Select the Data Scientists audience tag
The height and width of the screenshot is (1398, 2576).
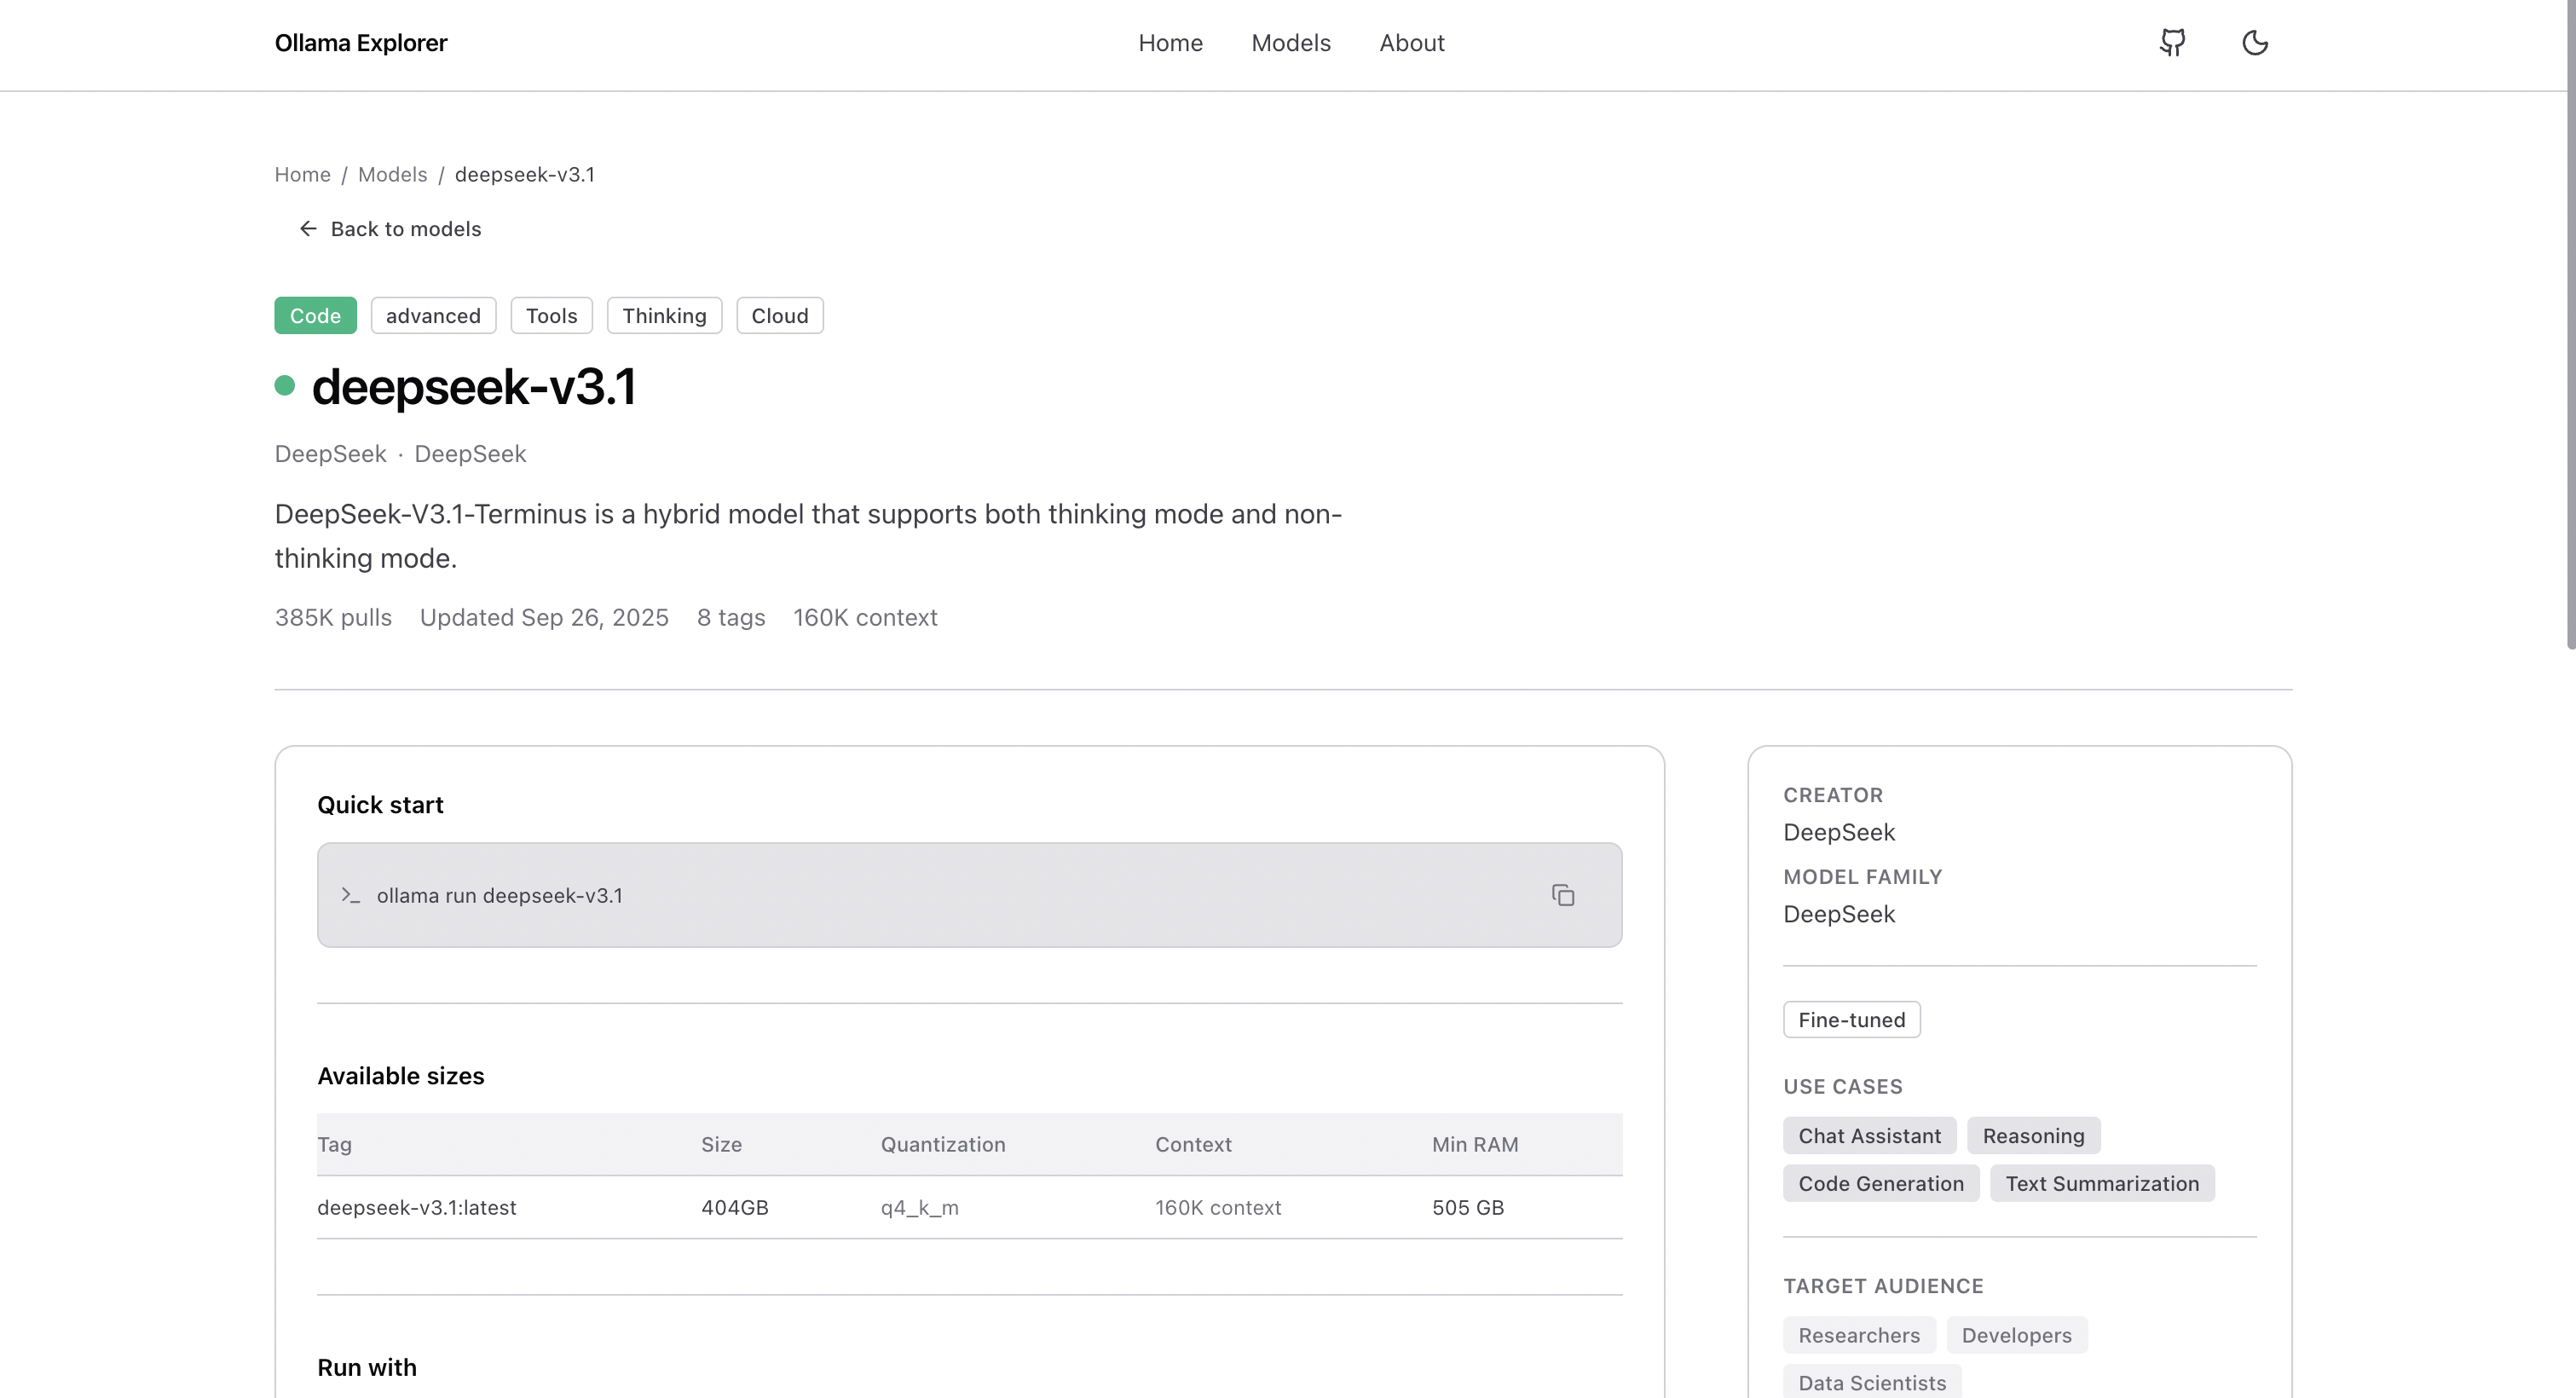(x=1871, y=1381)
